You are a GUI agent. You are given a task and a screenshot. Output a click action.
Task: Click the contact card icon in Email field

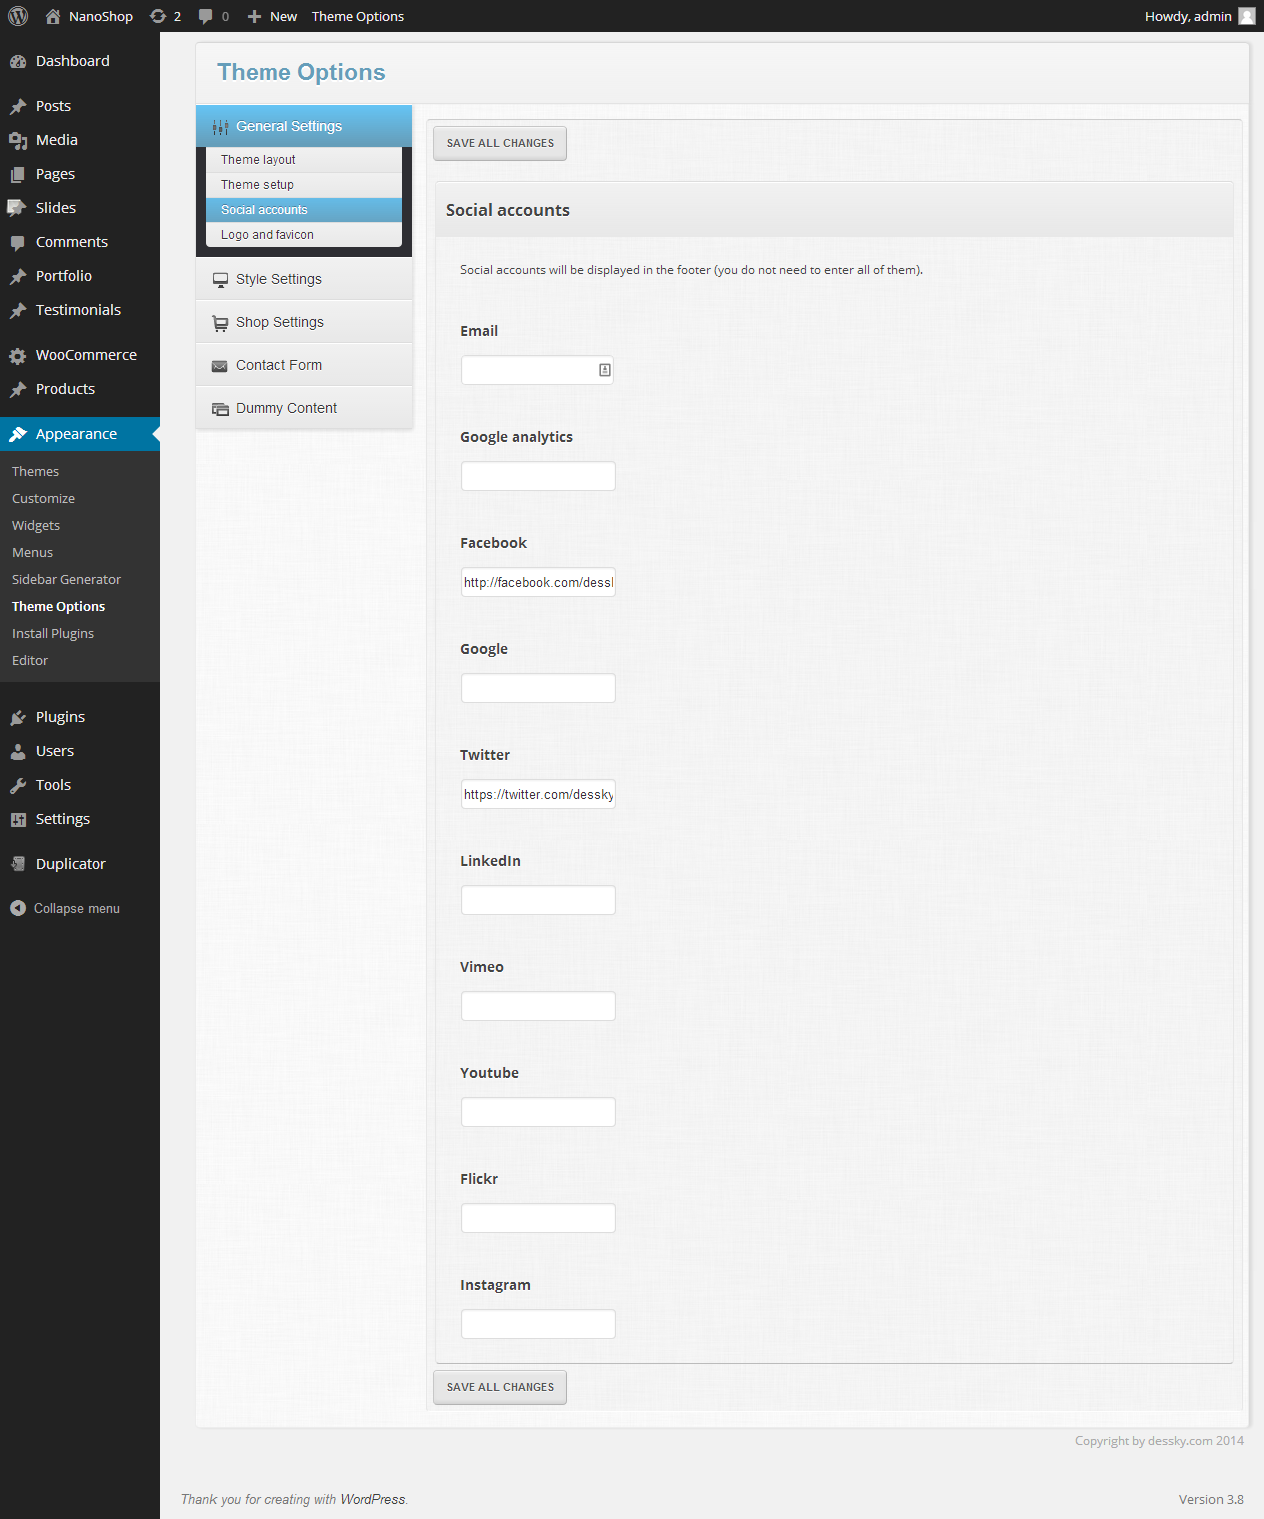pyautogui.click(x=605, y=370)
